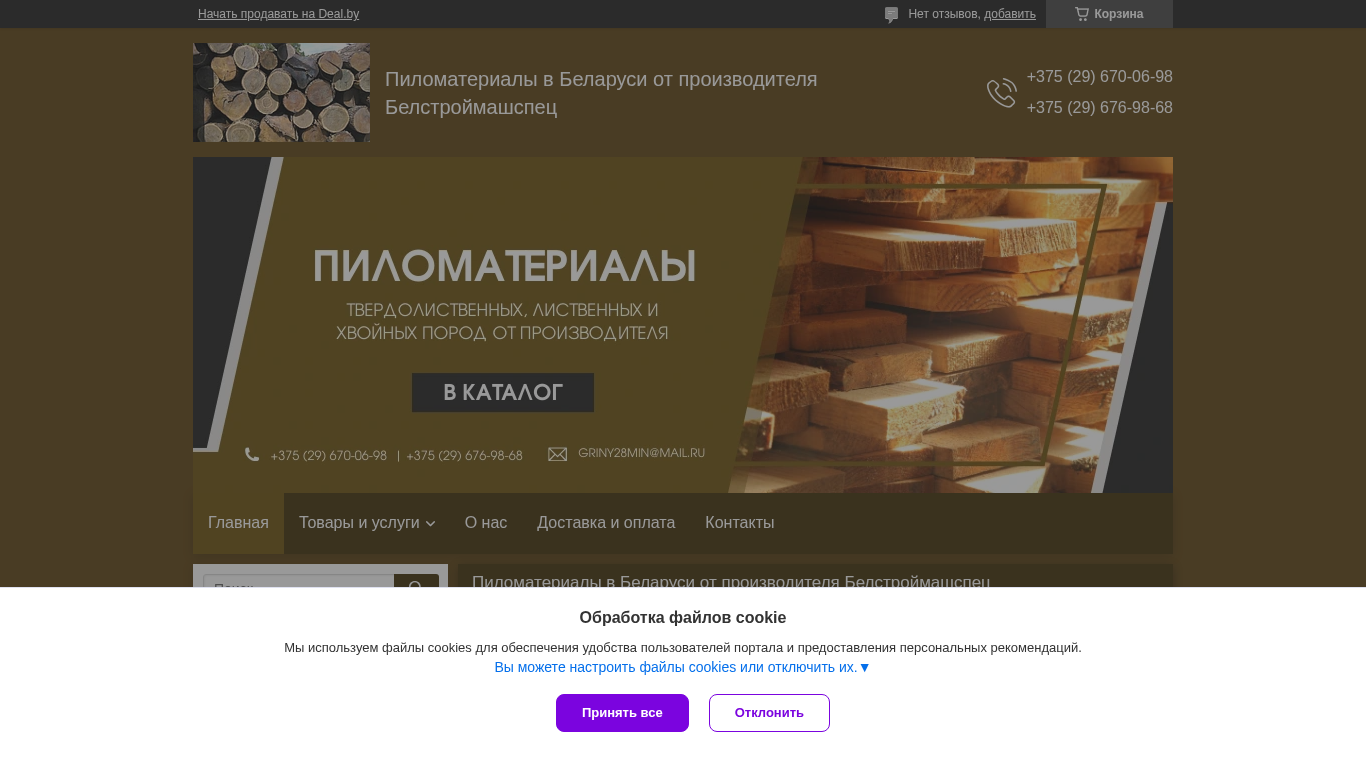1366x768 pixels.
Task: Click the добавить review link
Action: [1010, 14]
